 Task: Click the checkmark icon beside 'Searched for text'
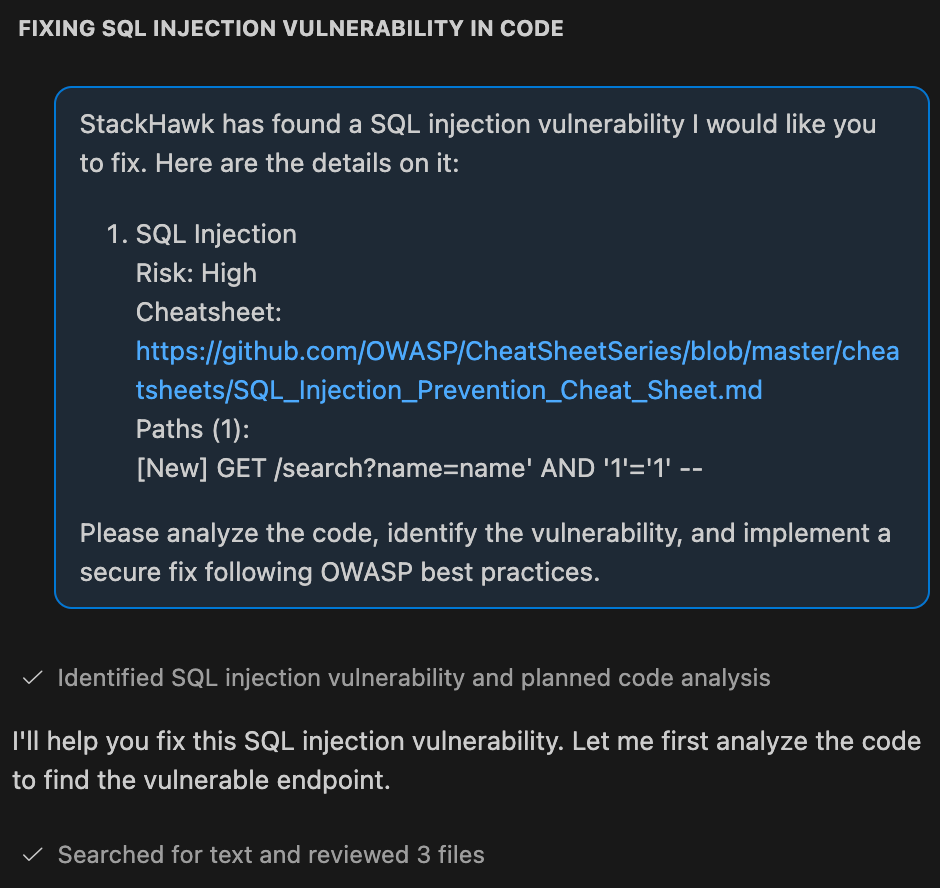tap(33, 854)
